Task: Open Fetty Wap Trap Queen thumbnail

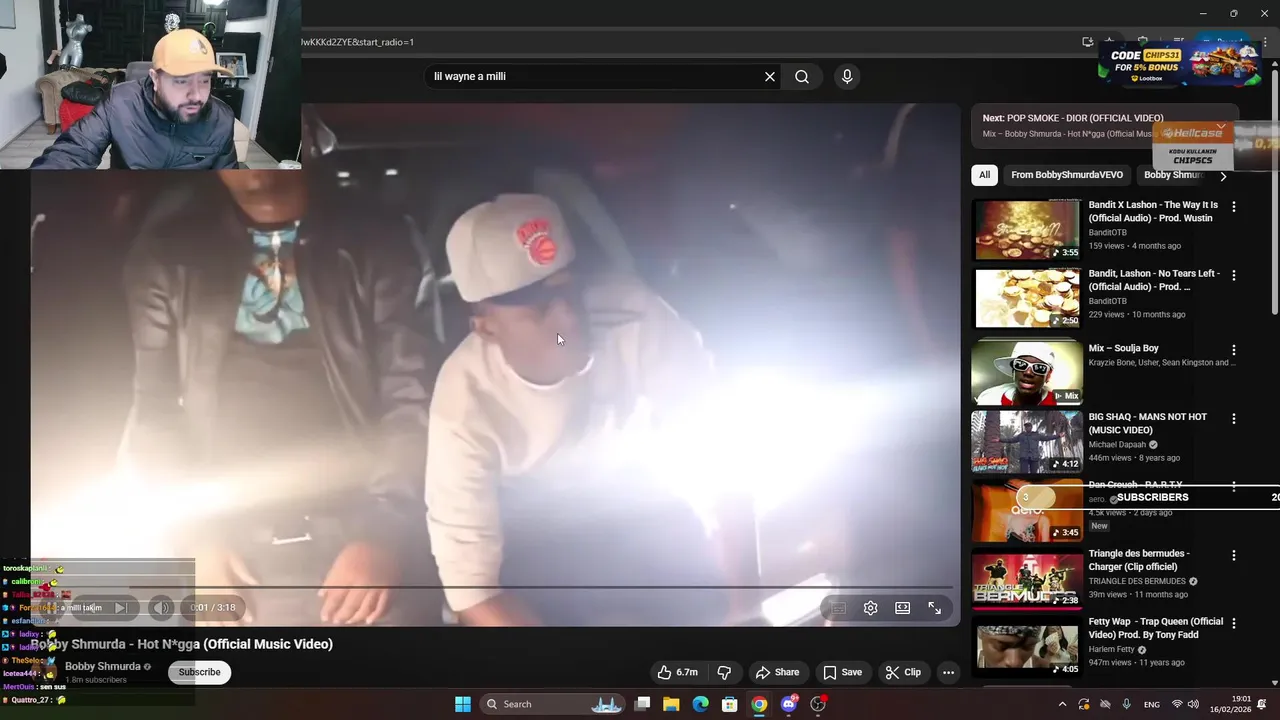Action: click(x=1027, y=645)
